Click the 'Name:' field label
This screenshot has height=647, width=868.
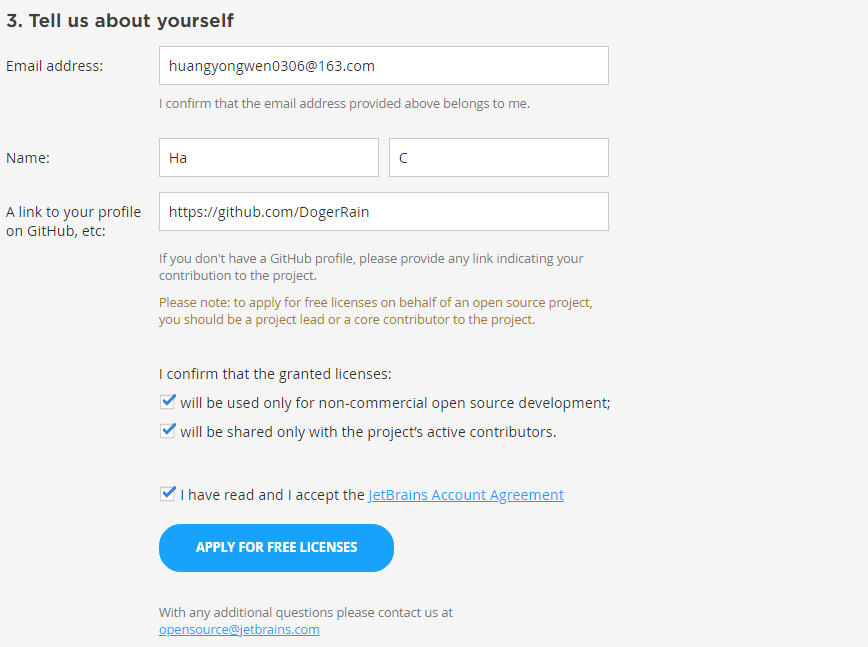tap(28, 158)
